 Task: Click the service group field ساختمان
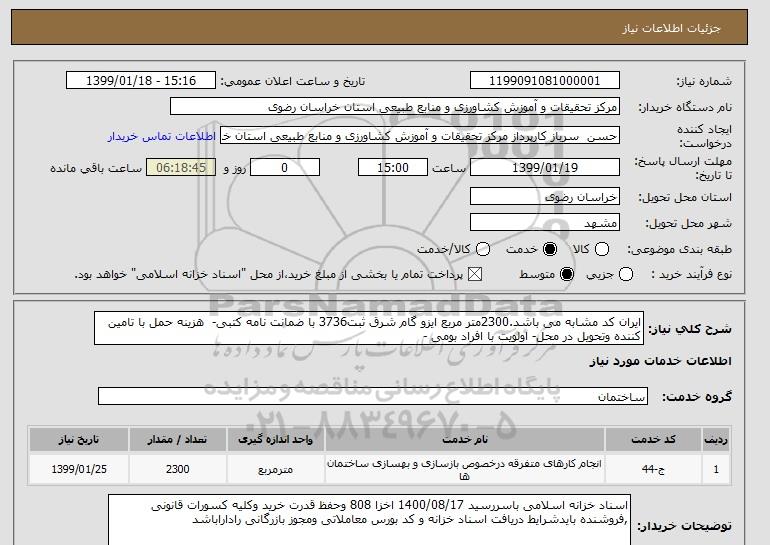tap(373, 396)
